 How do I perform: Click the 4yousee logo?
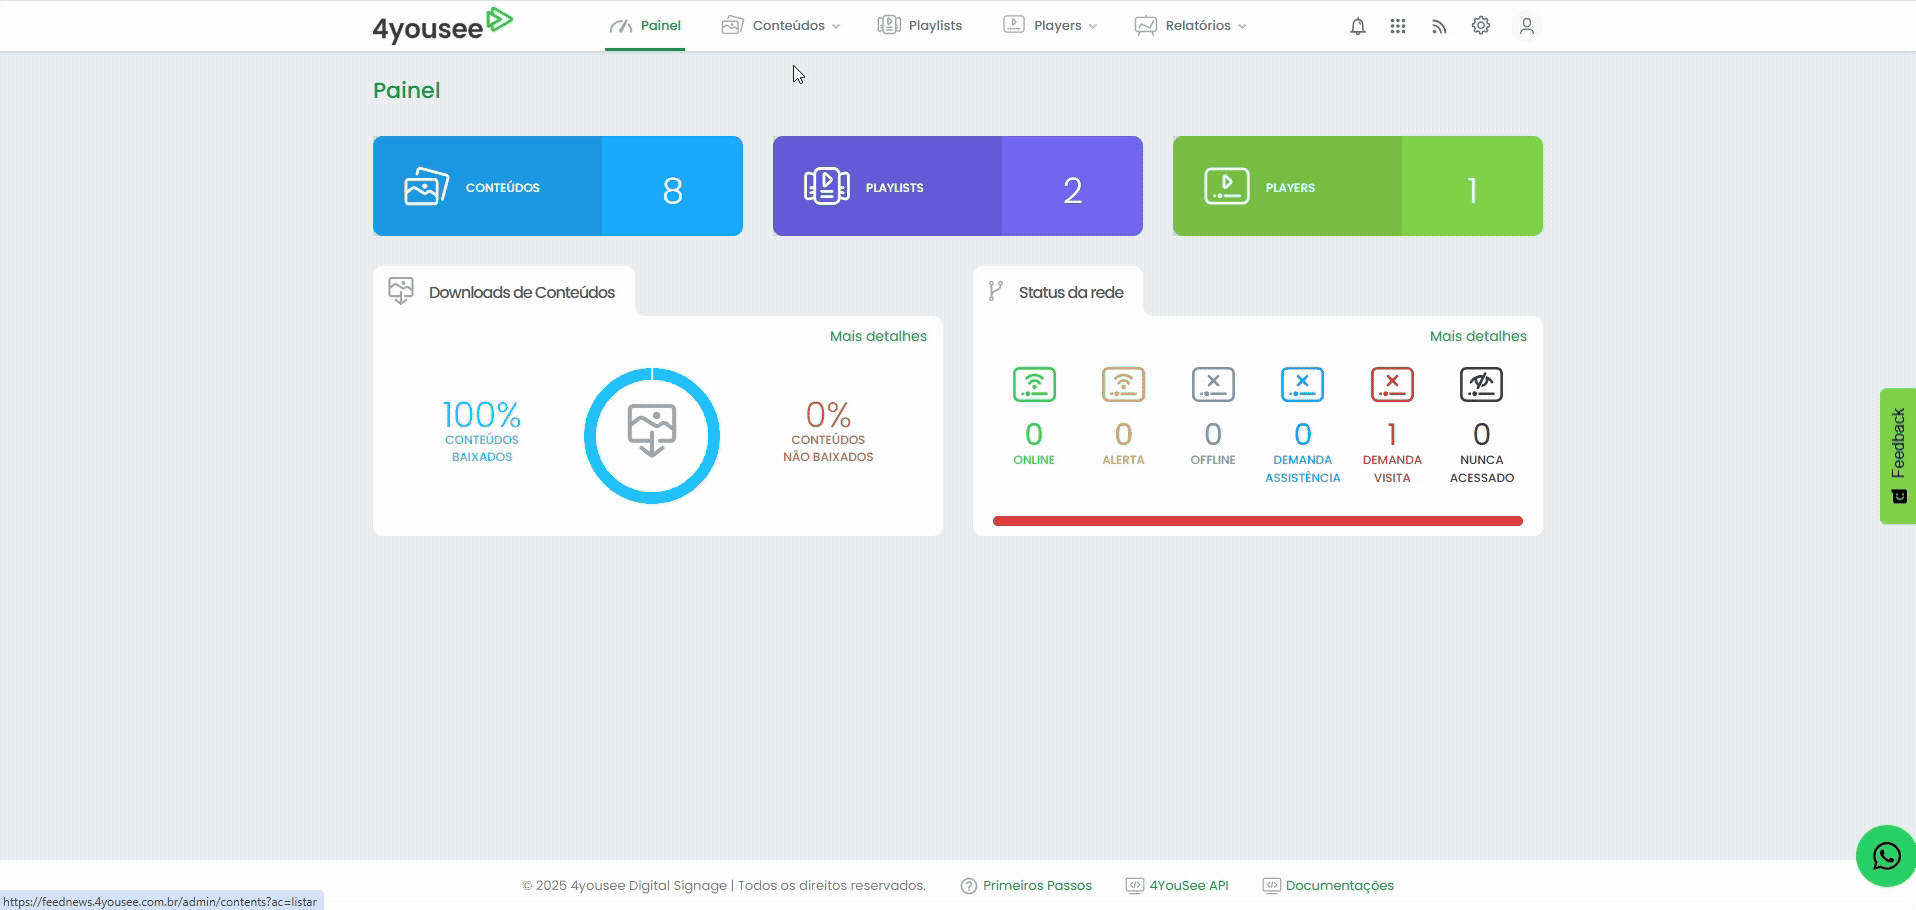(442, 25)
